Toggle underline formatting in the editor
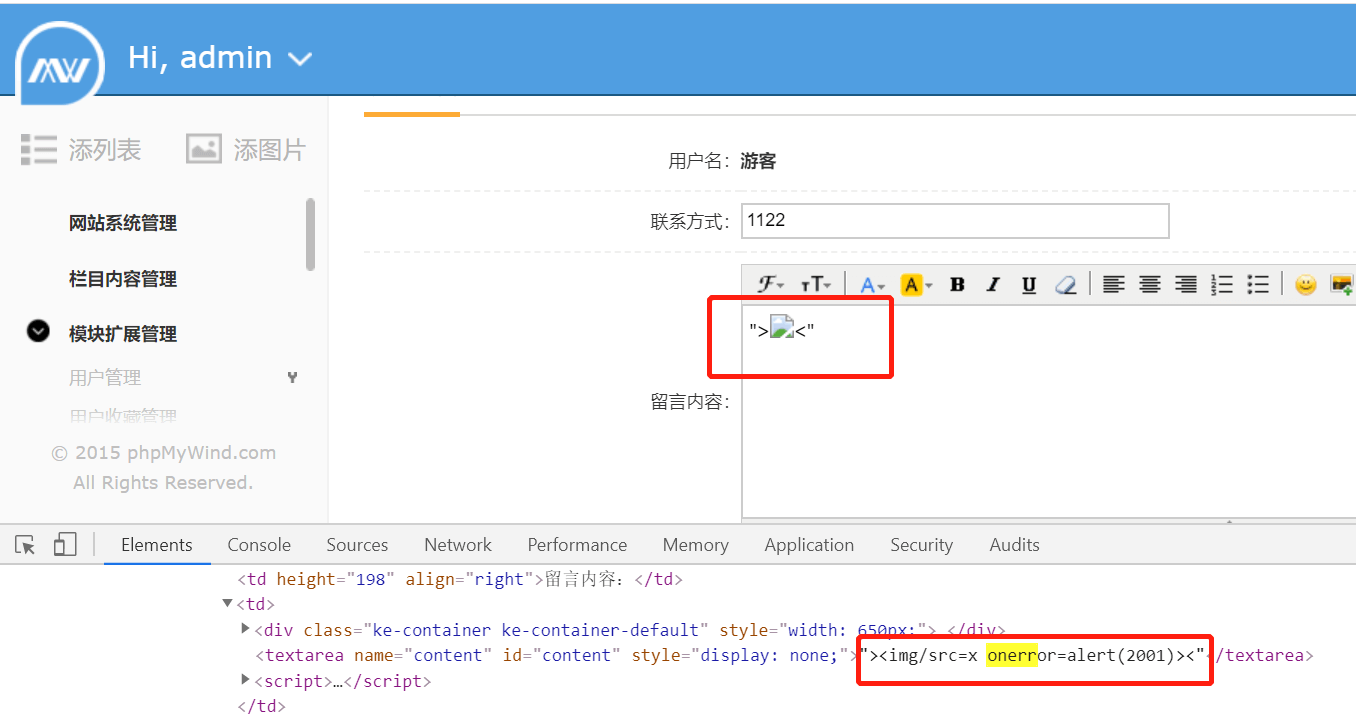The height and width of the screenshot is (724, 1356). point(1029,285)
